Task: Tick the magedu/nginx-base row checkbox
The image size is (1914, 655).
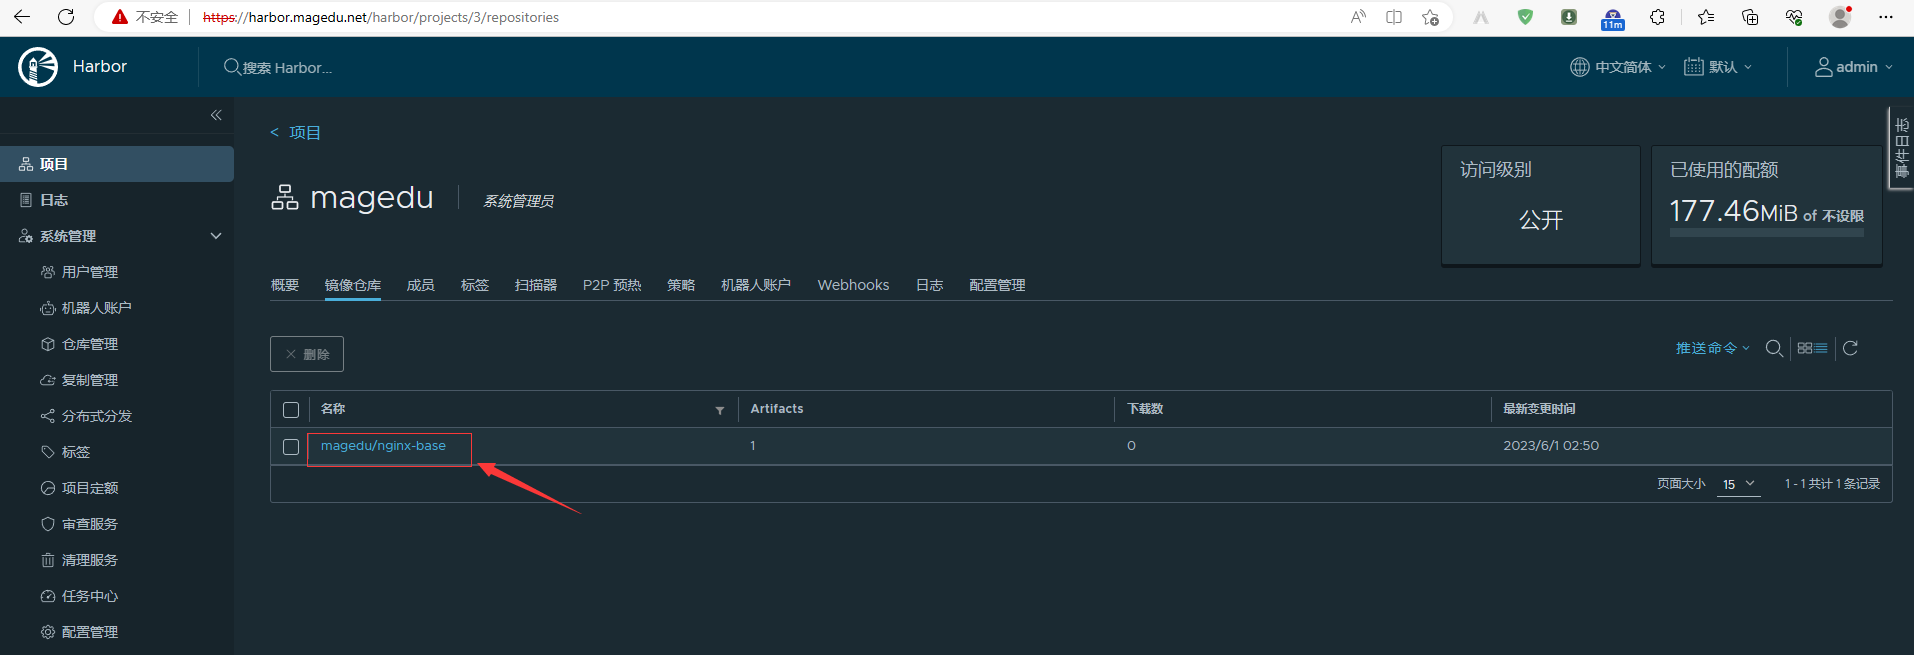Action: point(291,447)
